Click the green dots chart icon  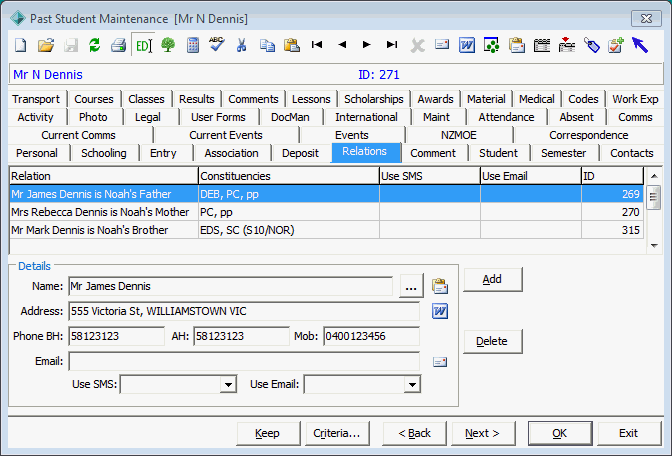[492, 45]
